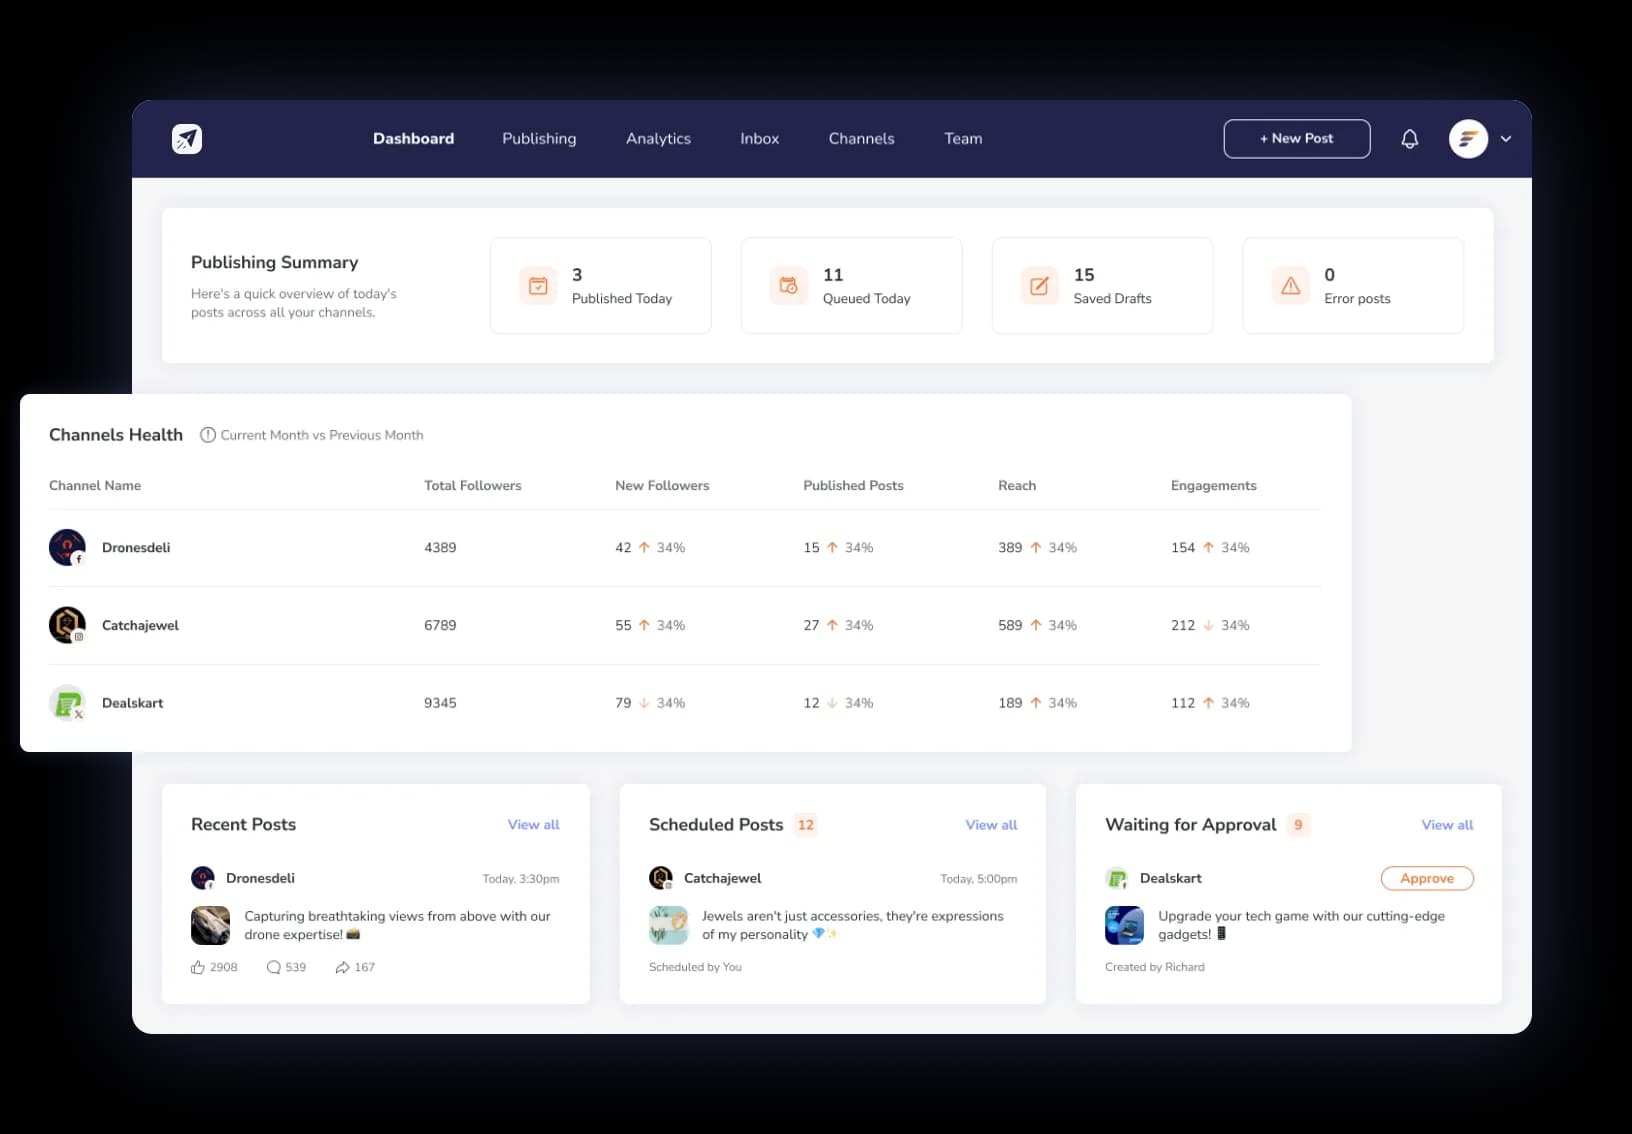
Task: Click the Error posts warning icon
Action: coord(1290,285)
